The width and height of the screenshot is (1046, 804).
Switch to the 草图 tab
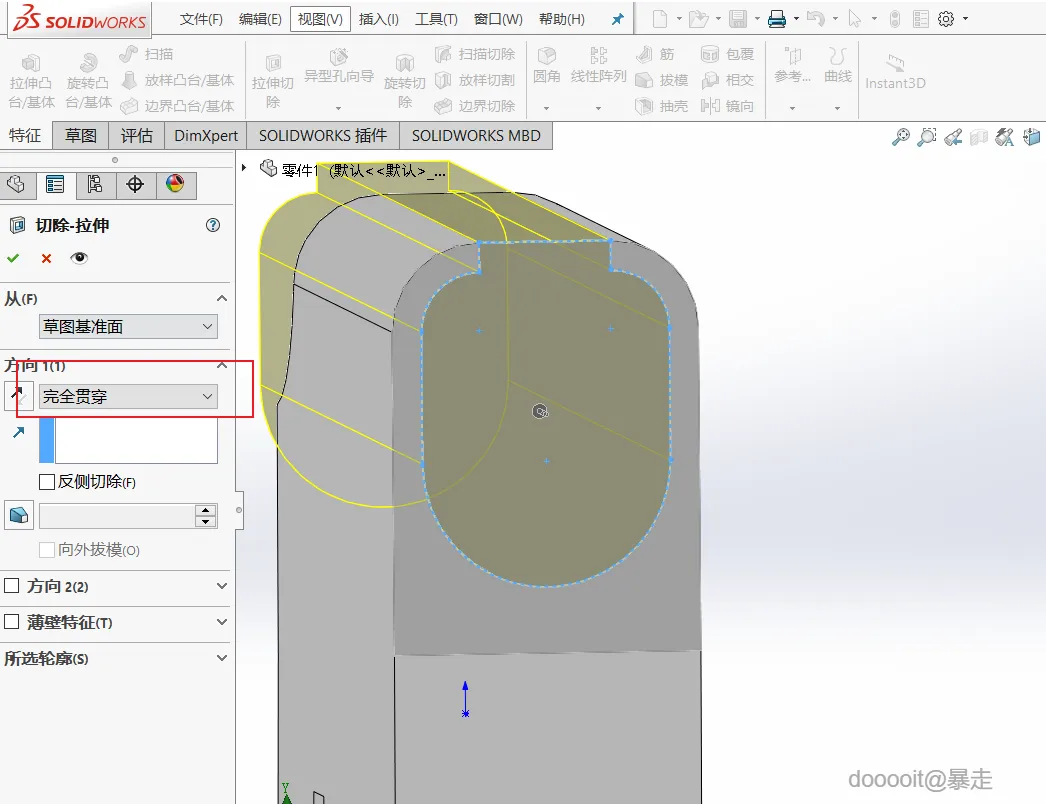pyautogui.click(x=81, y=136)
